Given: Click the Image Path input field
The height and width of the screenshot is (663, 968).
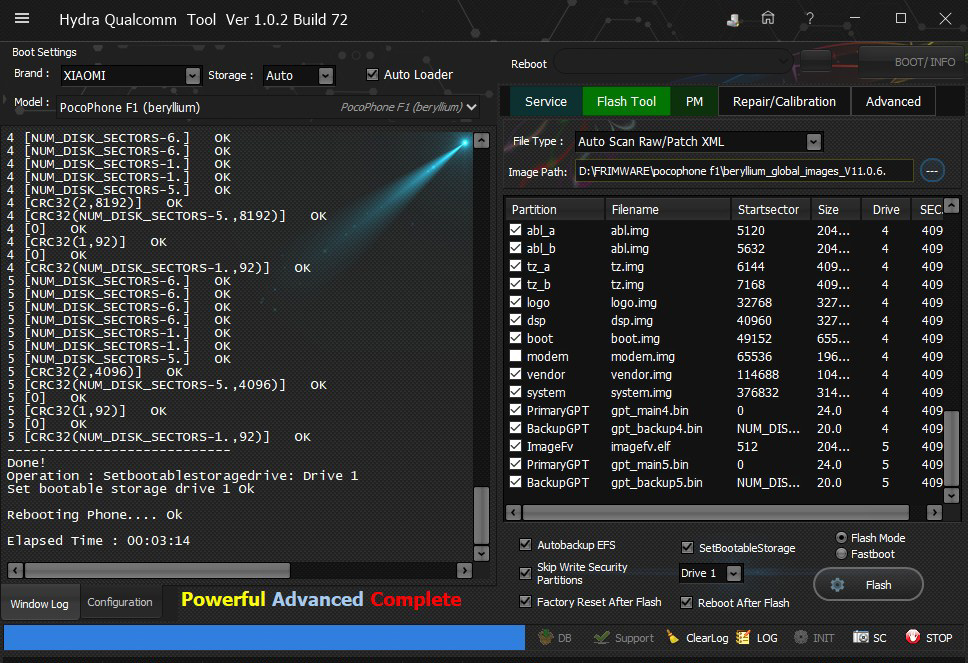Looking at the screenshot, I should [x=744, y=171].
